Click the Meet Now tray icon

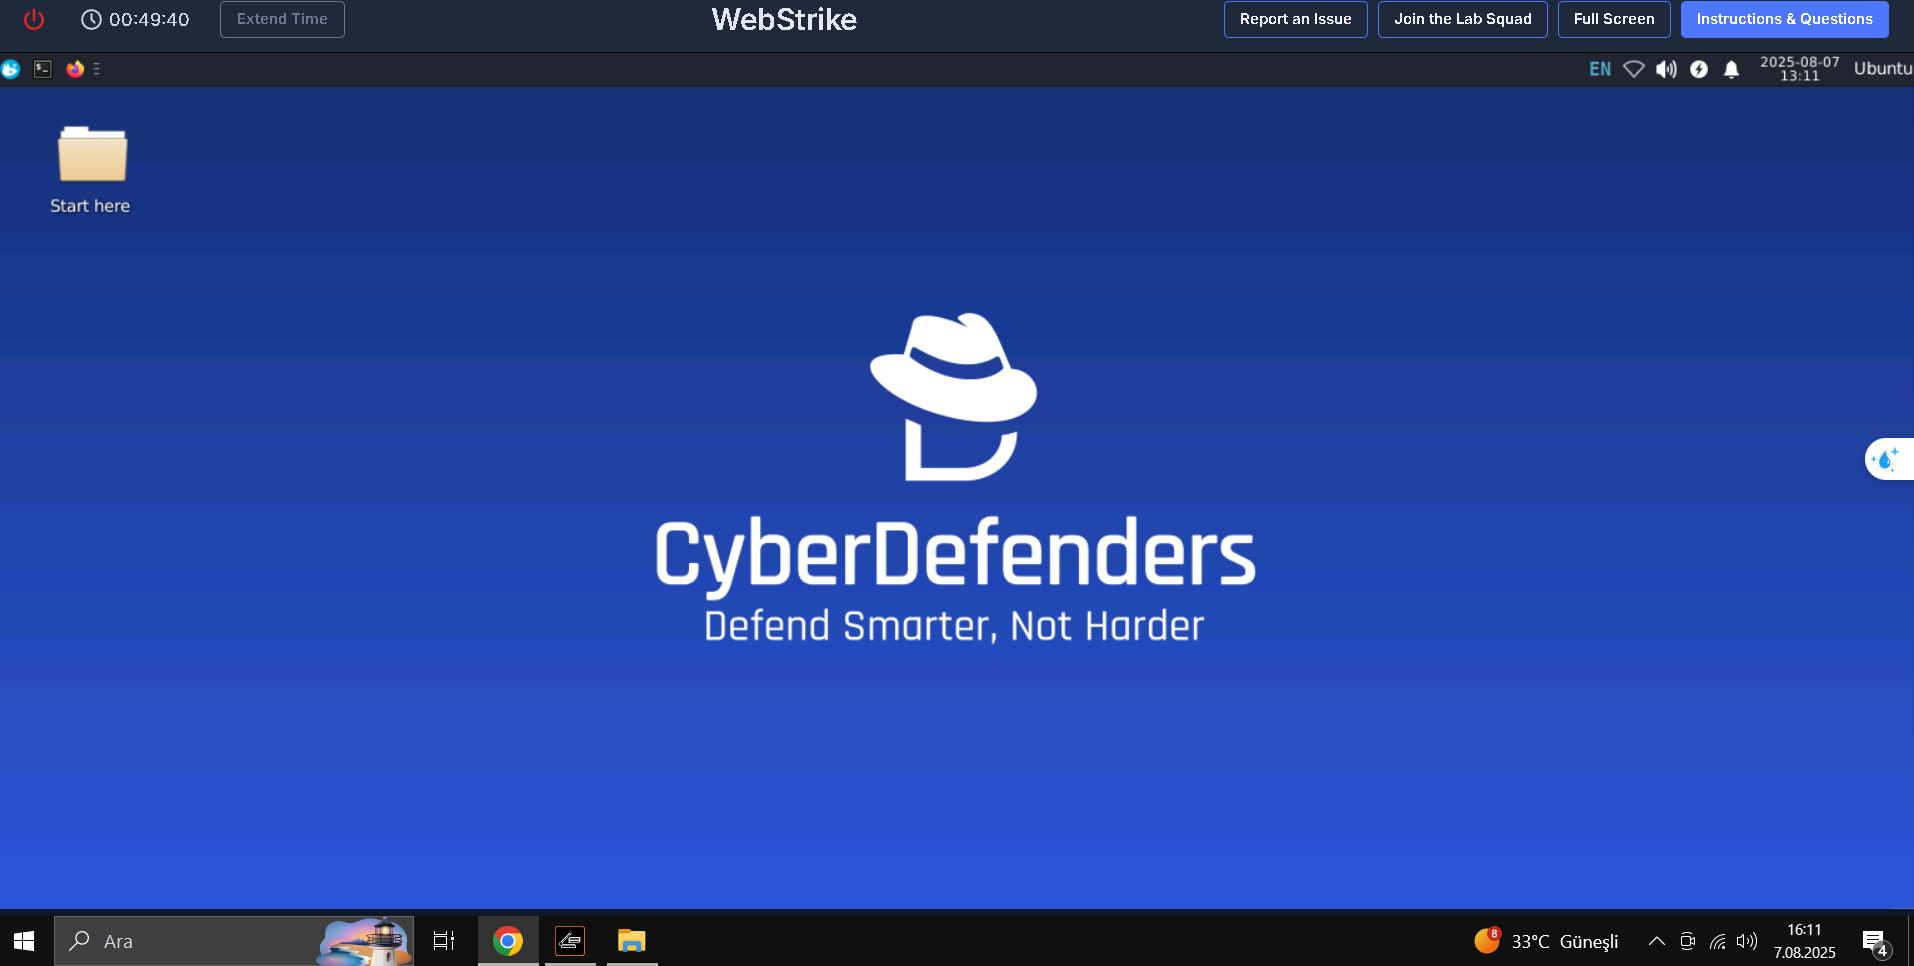tap(1687, 941)
